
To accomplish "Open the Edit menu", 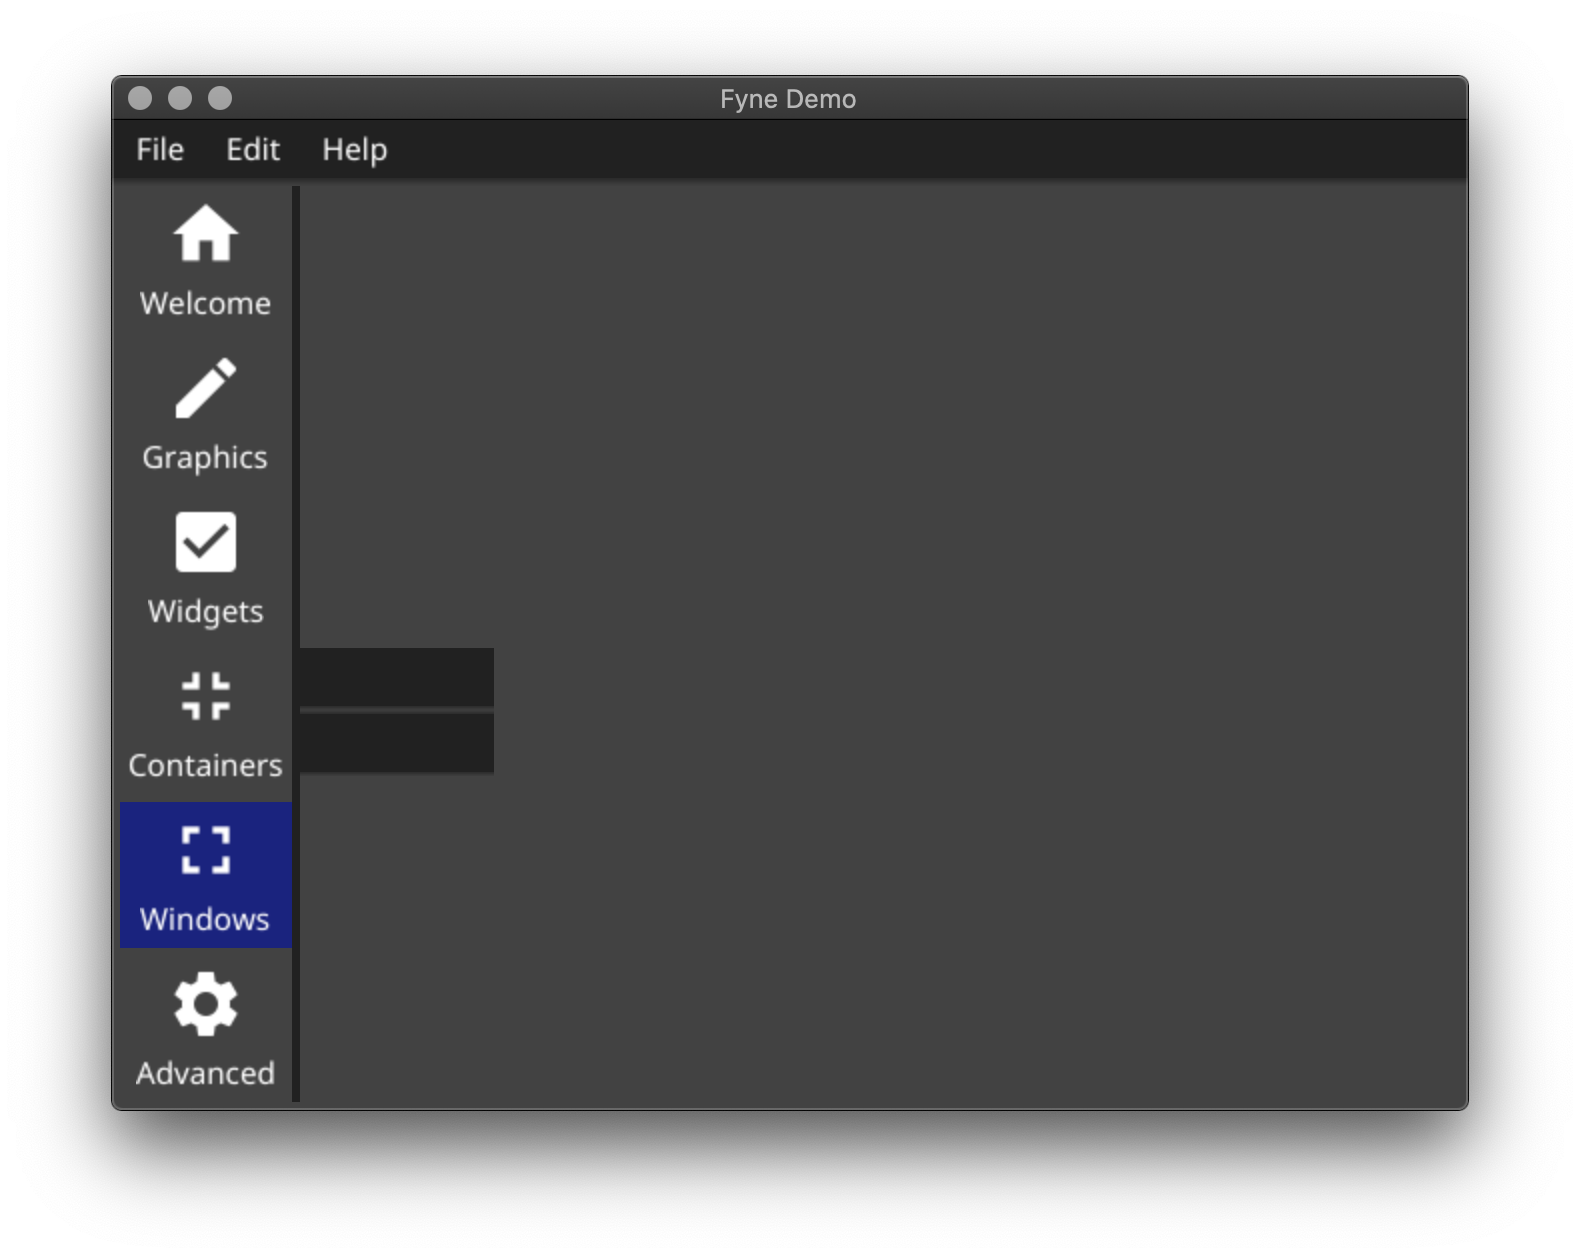I will click(253, 150).
